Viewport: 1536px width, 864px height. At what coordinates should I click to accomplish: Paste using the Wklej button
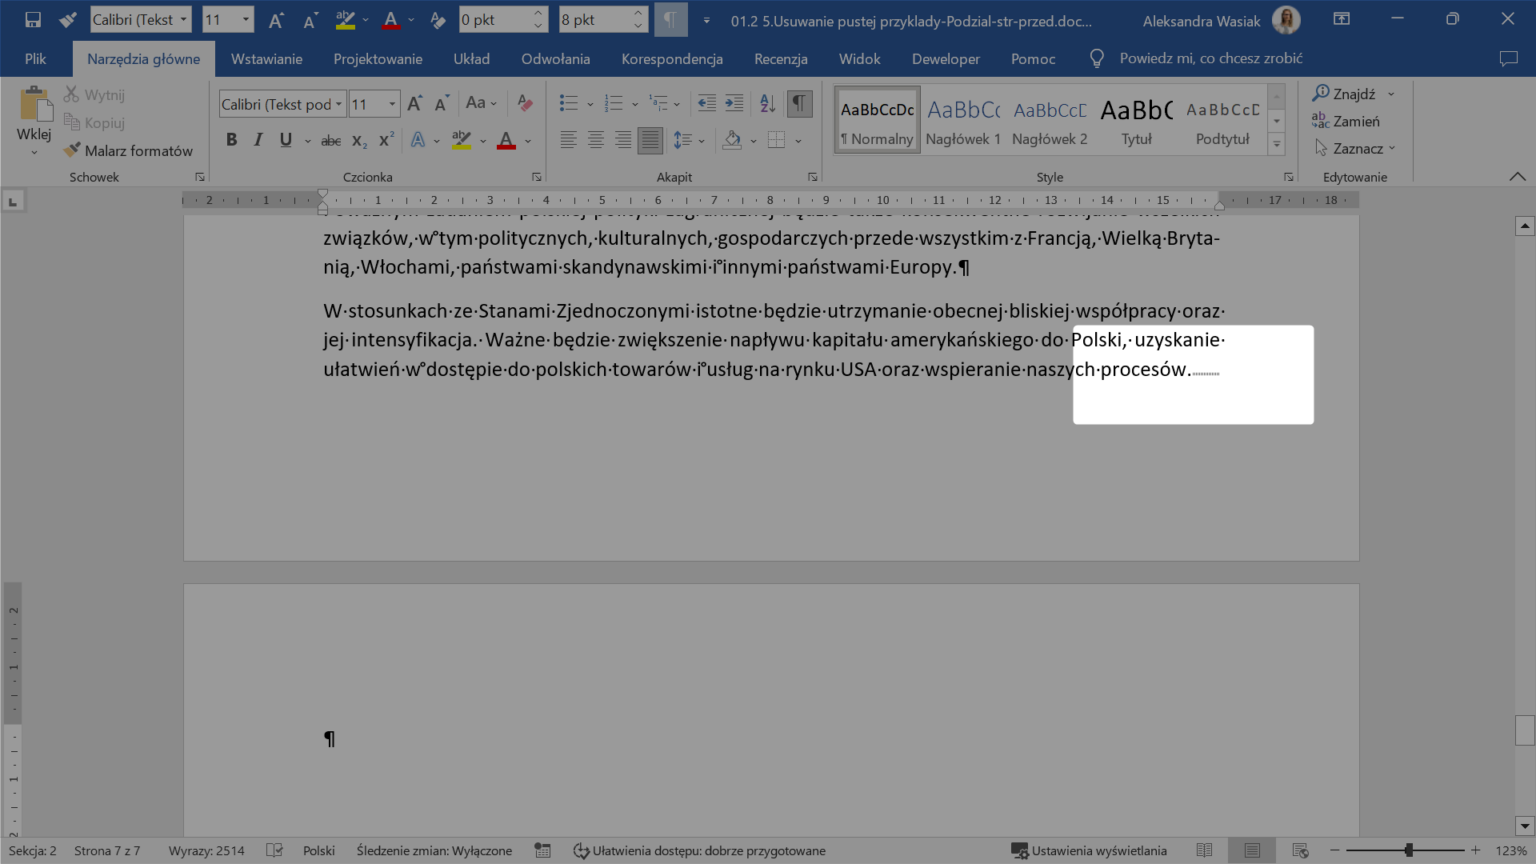[34, 120]
